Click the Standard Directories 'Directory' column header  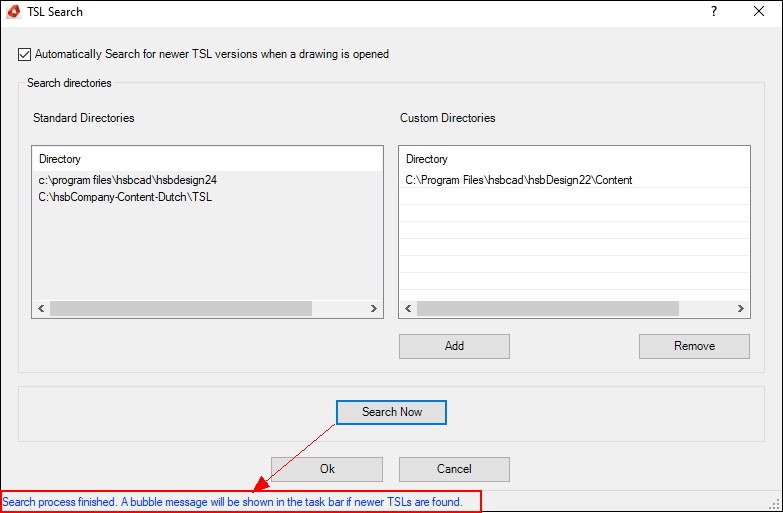pos(207,159)
